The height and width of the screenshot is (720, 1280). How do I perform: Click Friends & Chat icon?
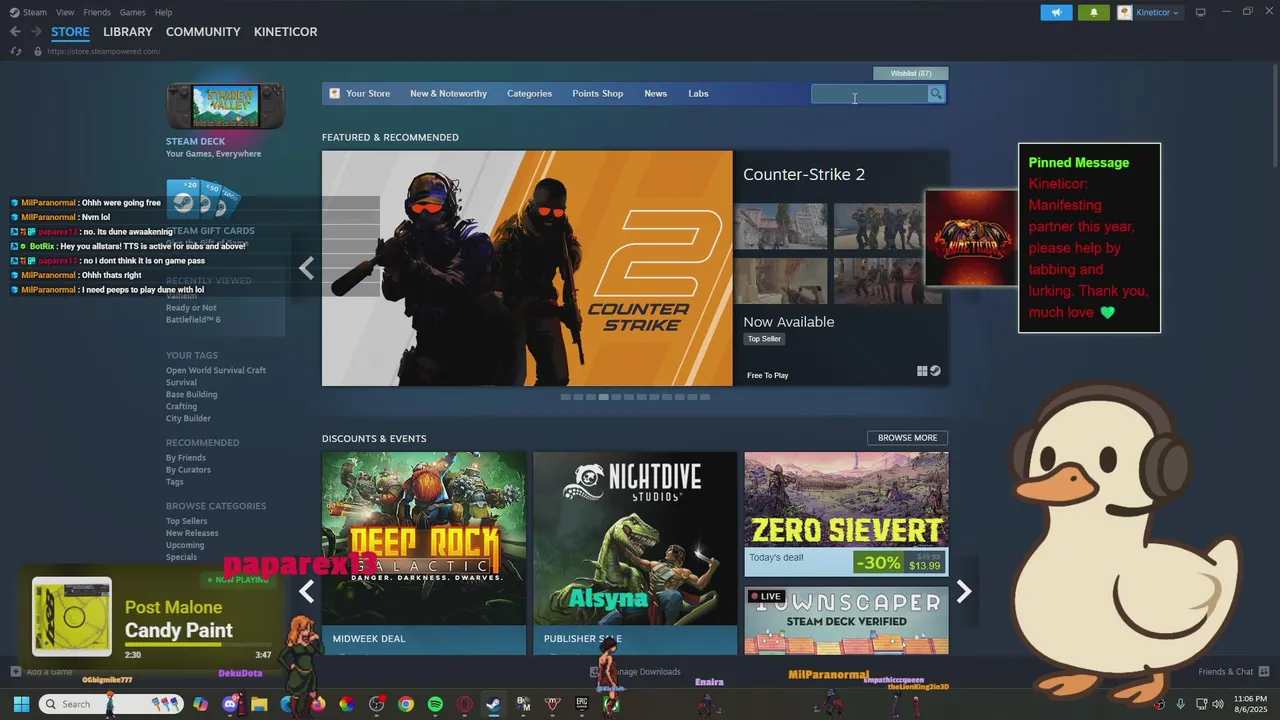pyautogui.click(x=1264, y=671)
